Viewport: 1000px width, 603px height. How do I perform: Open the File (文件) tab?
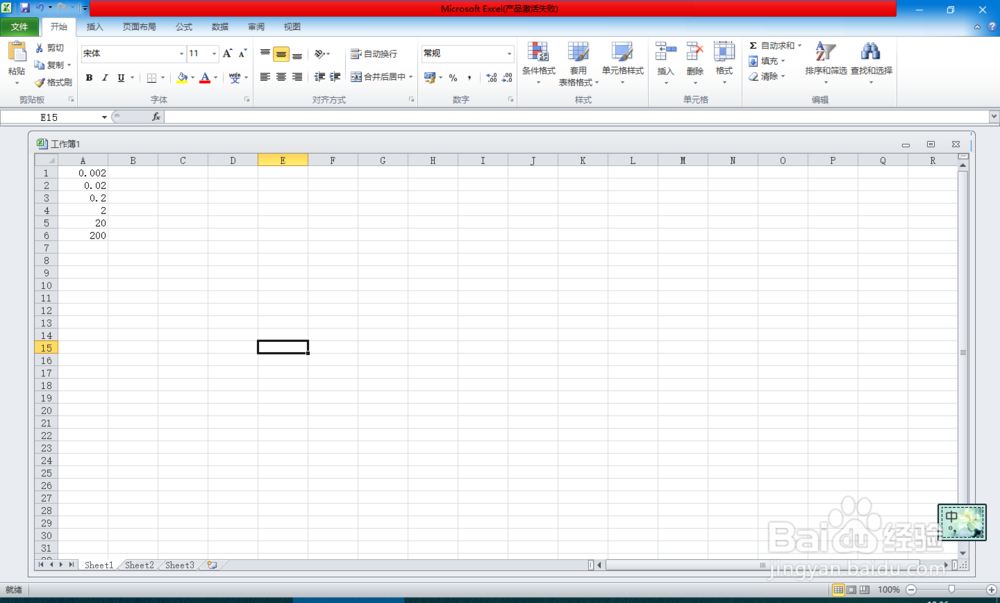tap(19, 27)
